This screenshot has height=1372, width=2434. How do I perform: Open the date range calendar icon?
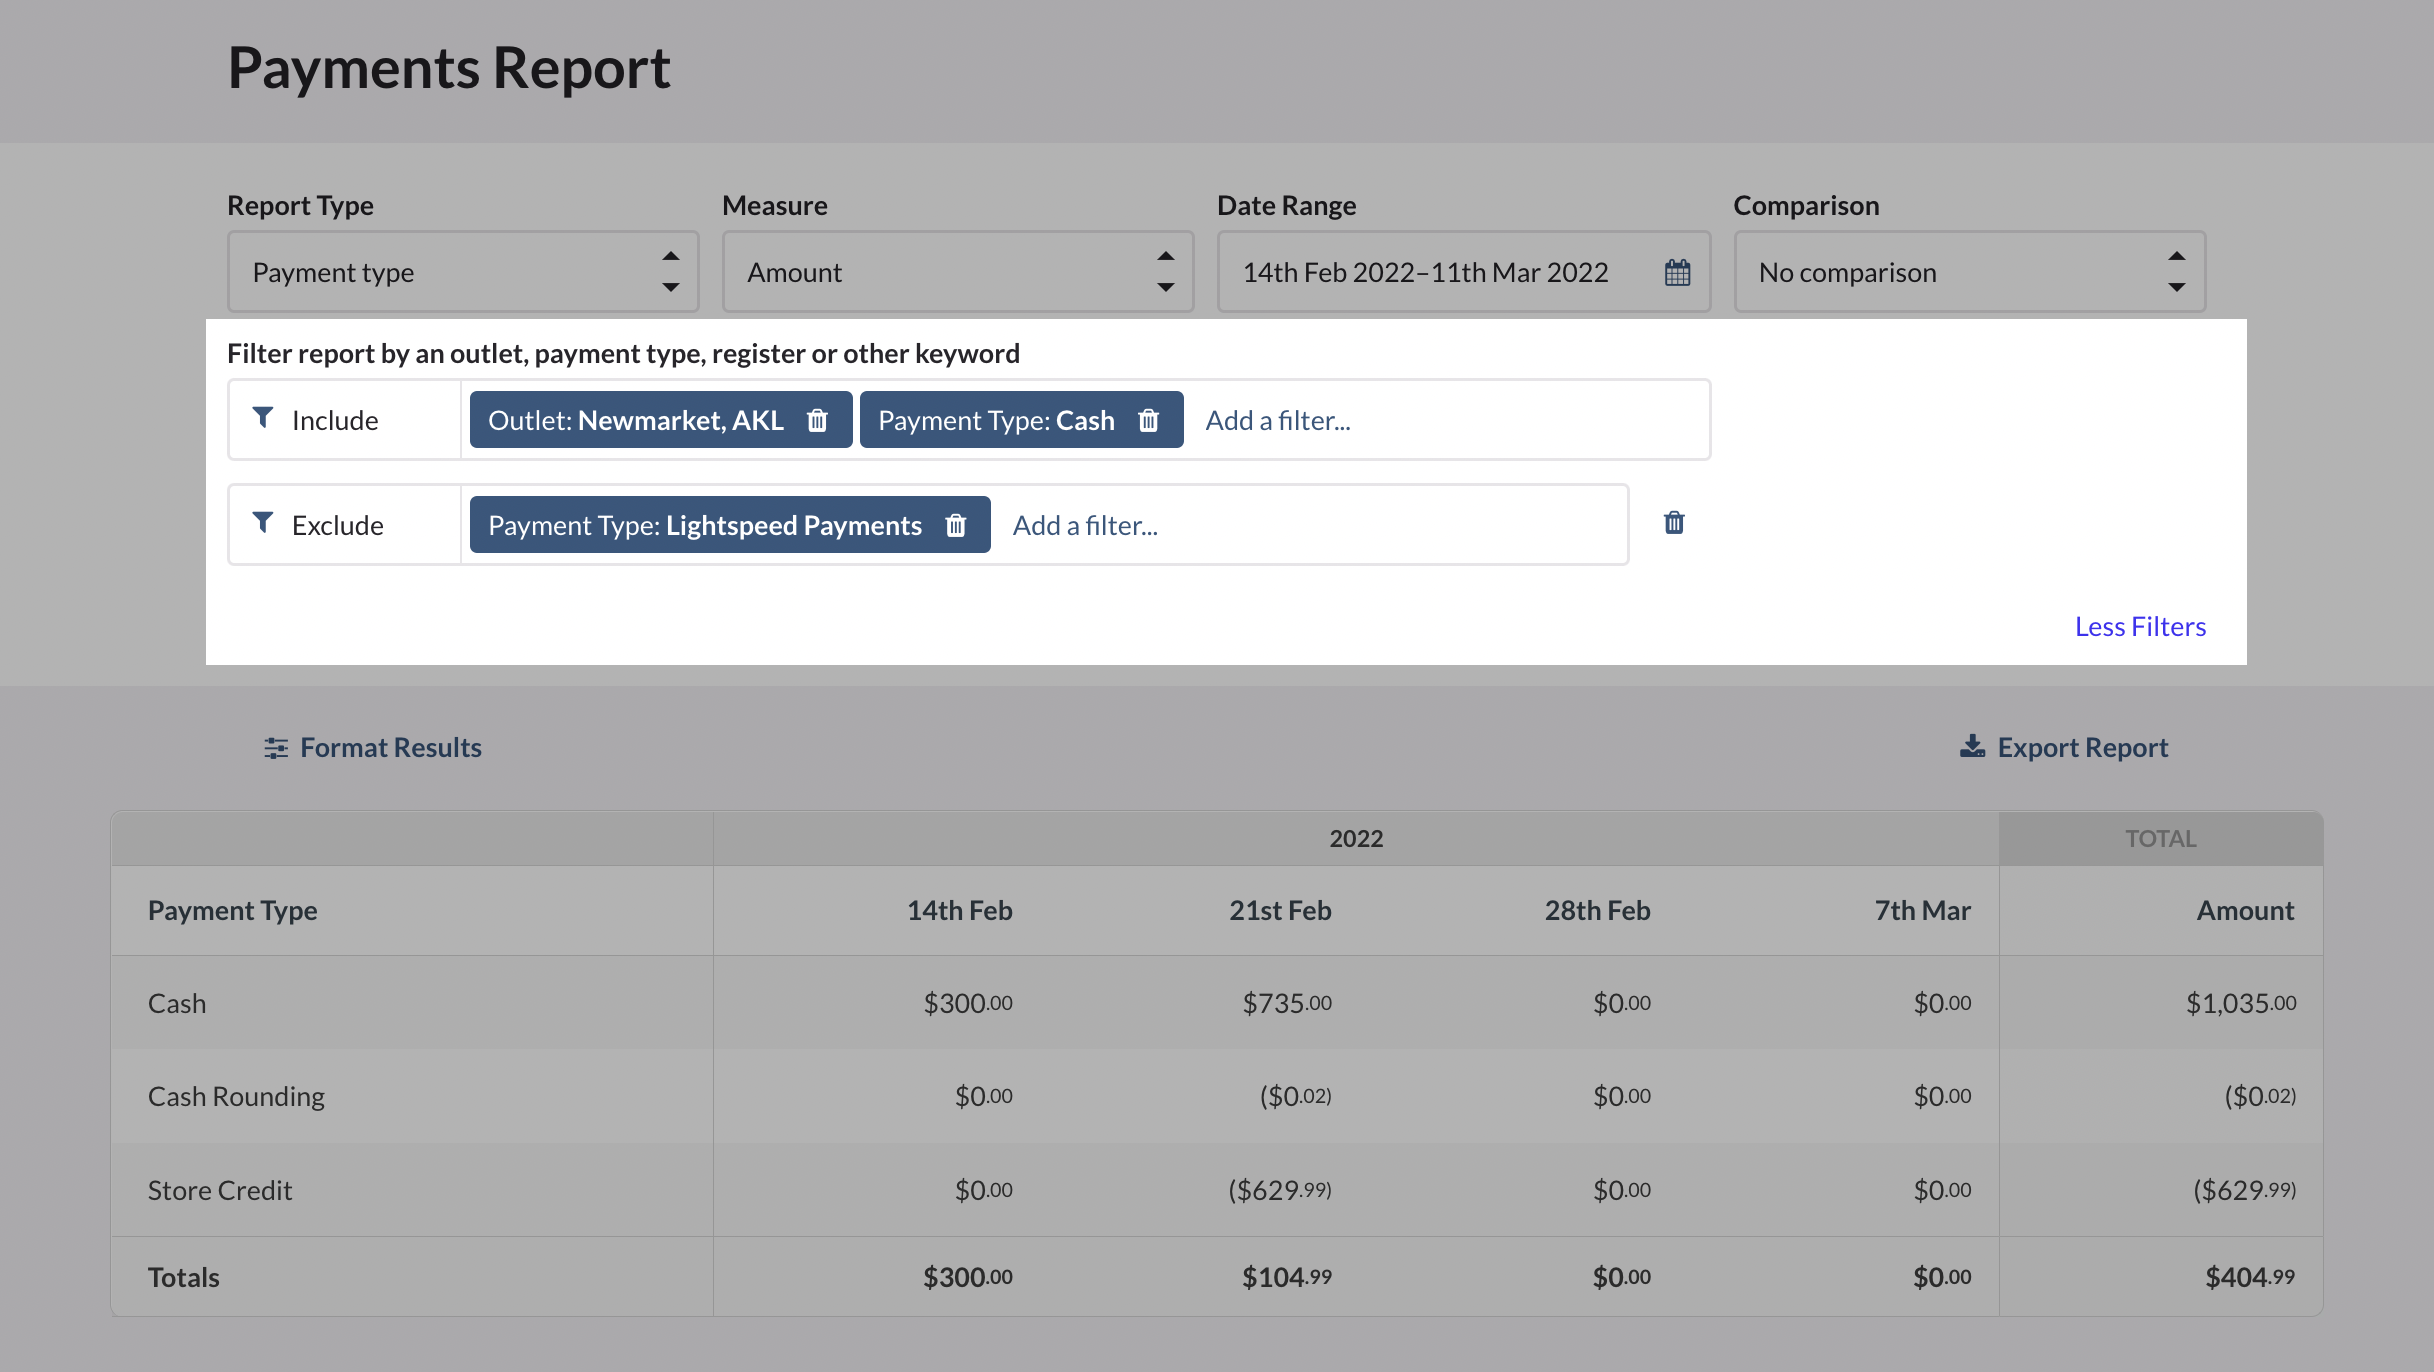[x=1677, y=272]
